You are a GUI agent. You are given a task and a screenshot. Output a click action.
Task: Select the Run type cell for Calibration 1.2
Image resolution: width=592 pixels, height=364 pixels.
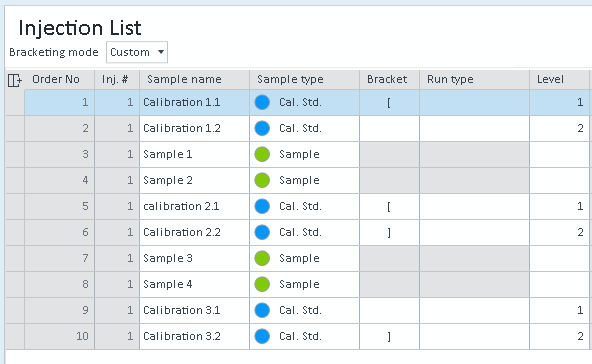coord(474,128)
